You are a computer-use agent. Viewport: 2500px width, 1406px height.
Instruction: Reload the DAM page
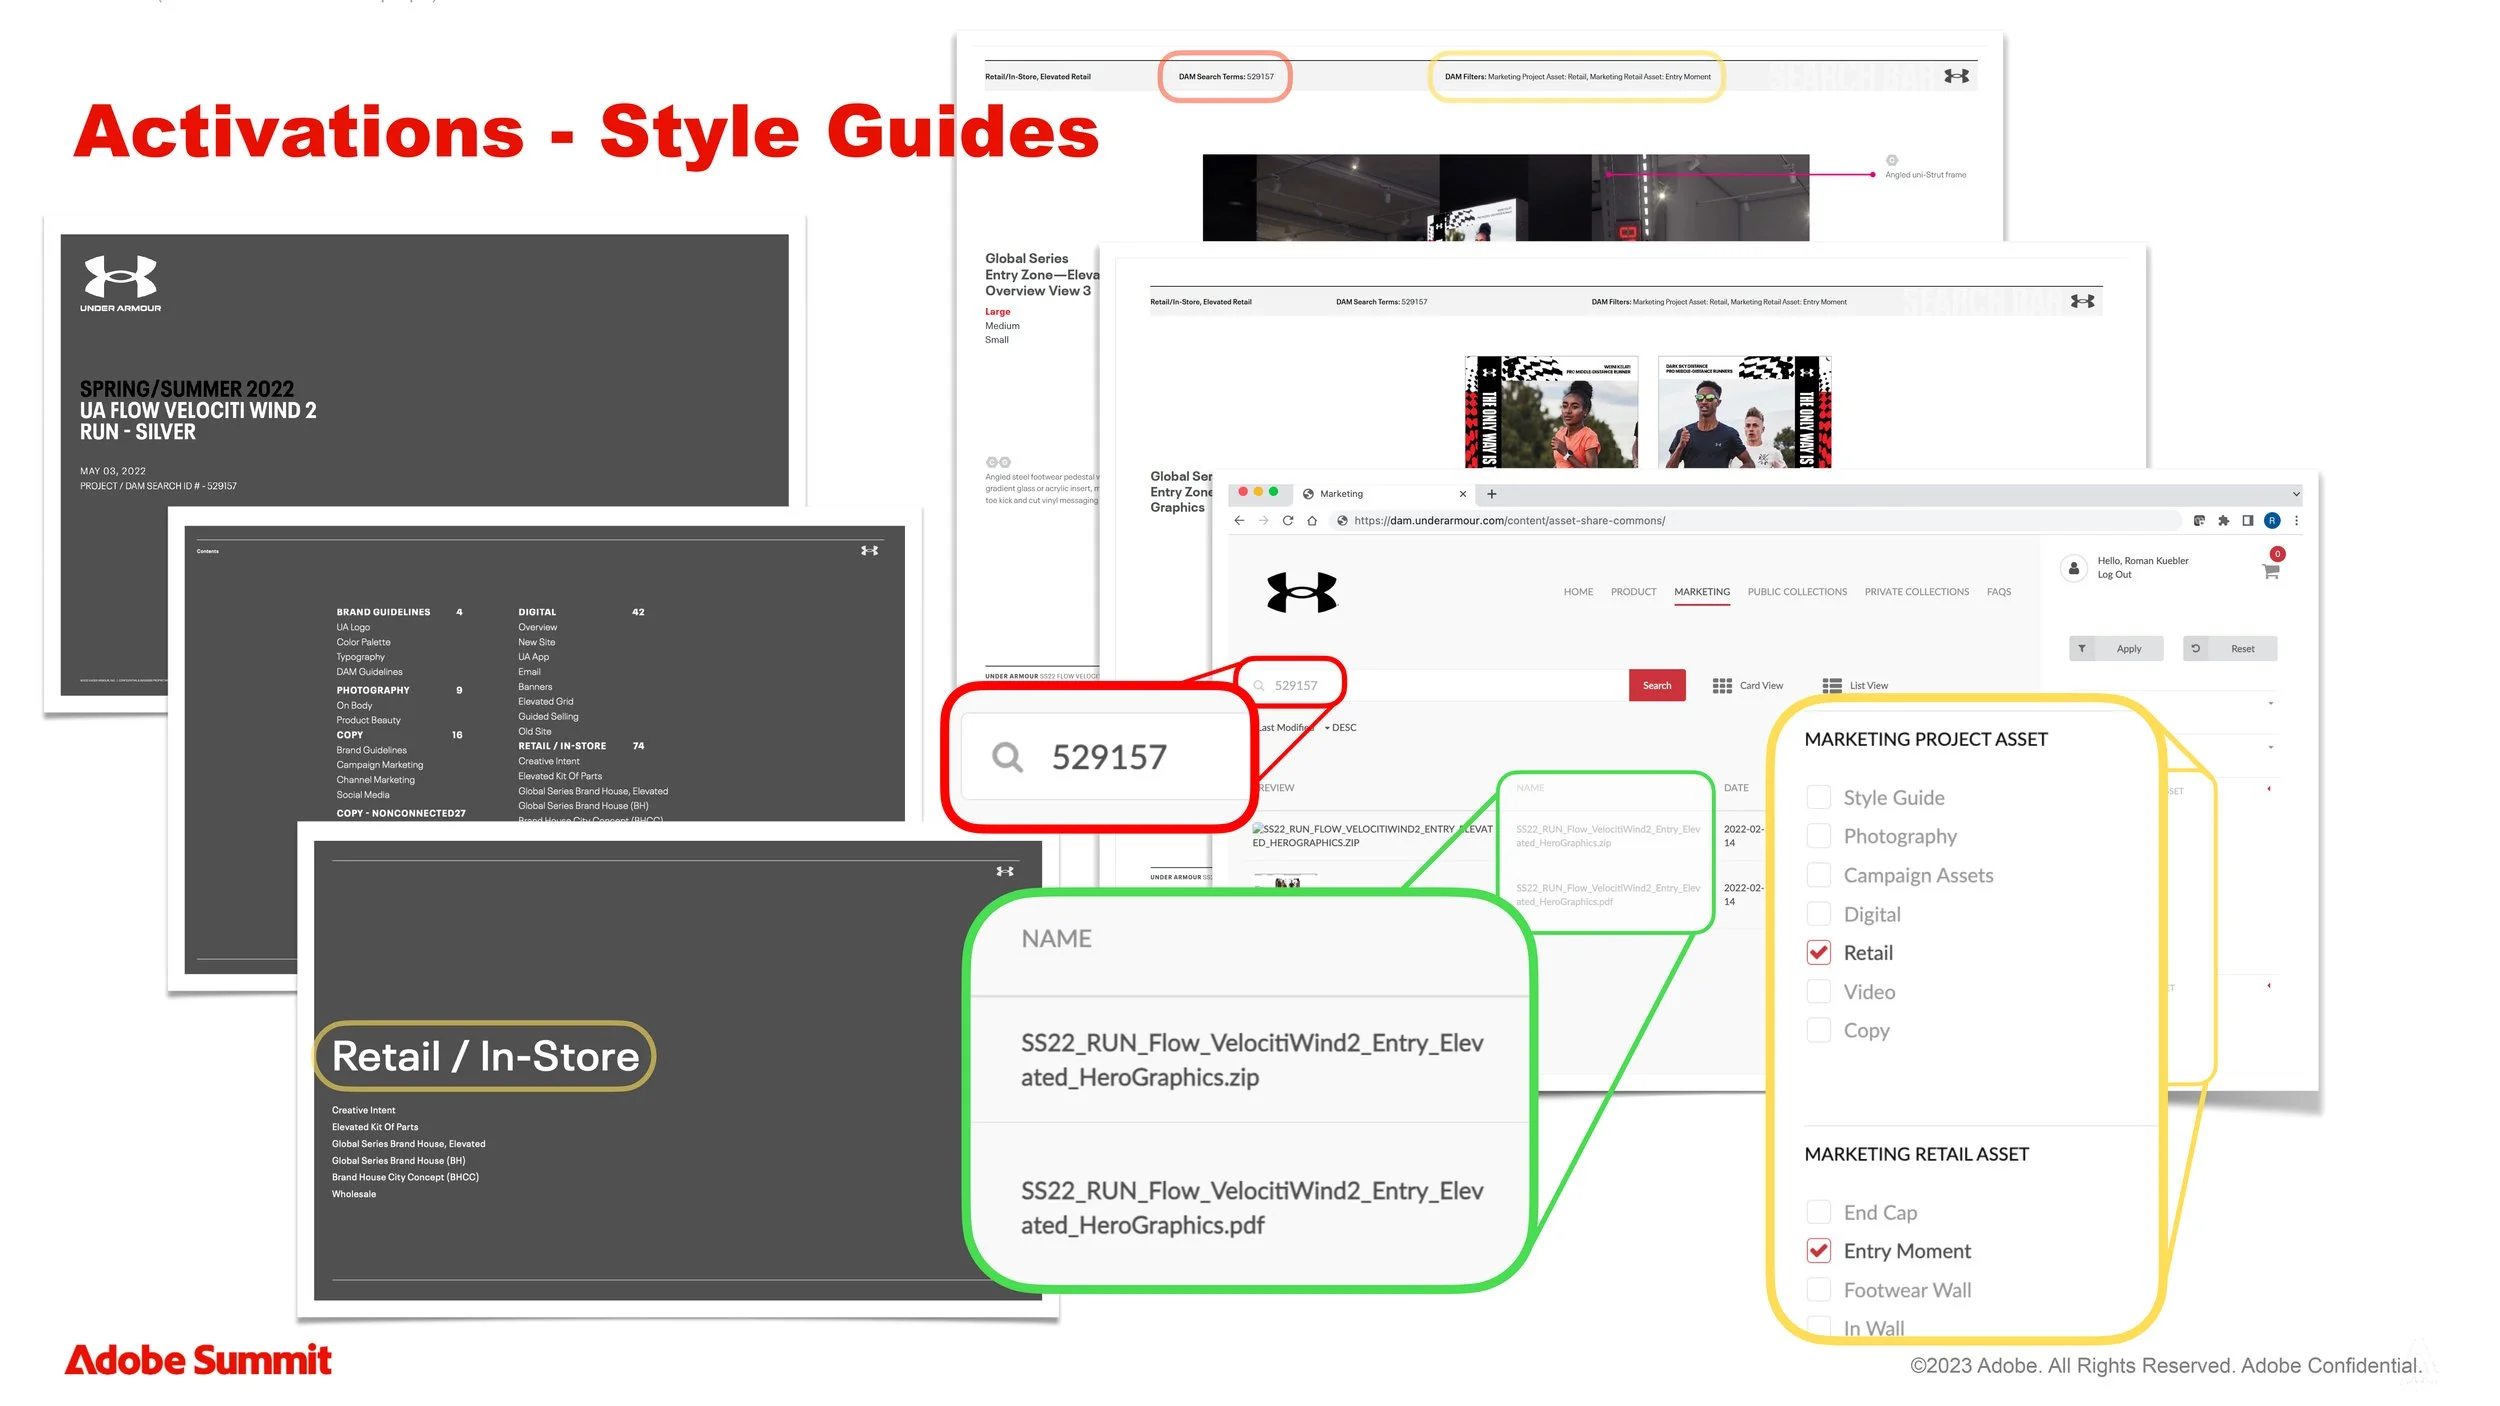[x=1288, y=521]
